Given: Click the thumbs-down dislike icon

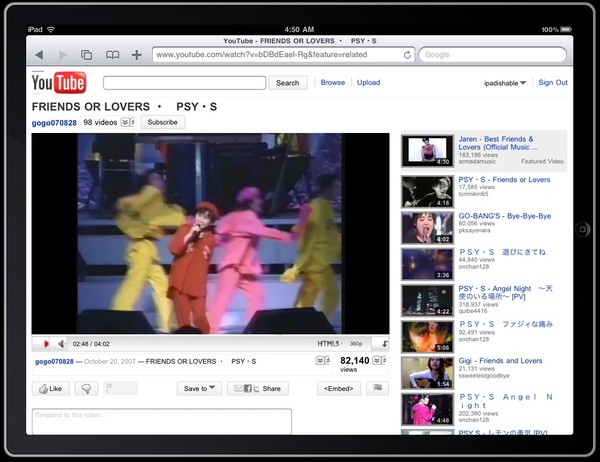Looking at the screenshot, I should pos(85,388).
